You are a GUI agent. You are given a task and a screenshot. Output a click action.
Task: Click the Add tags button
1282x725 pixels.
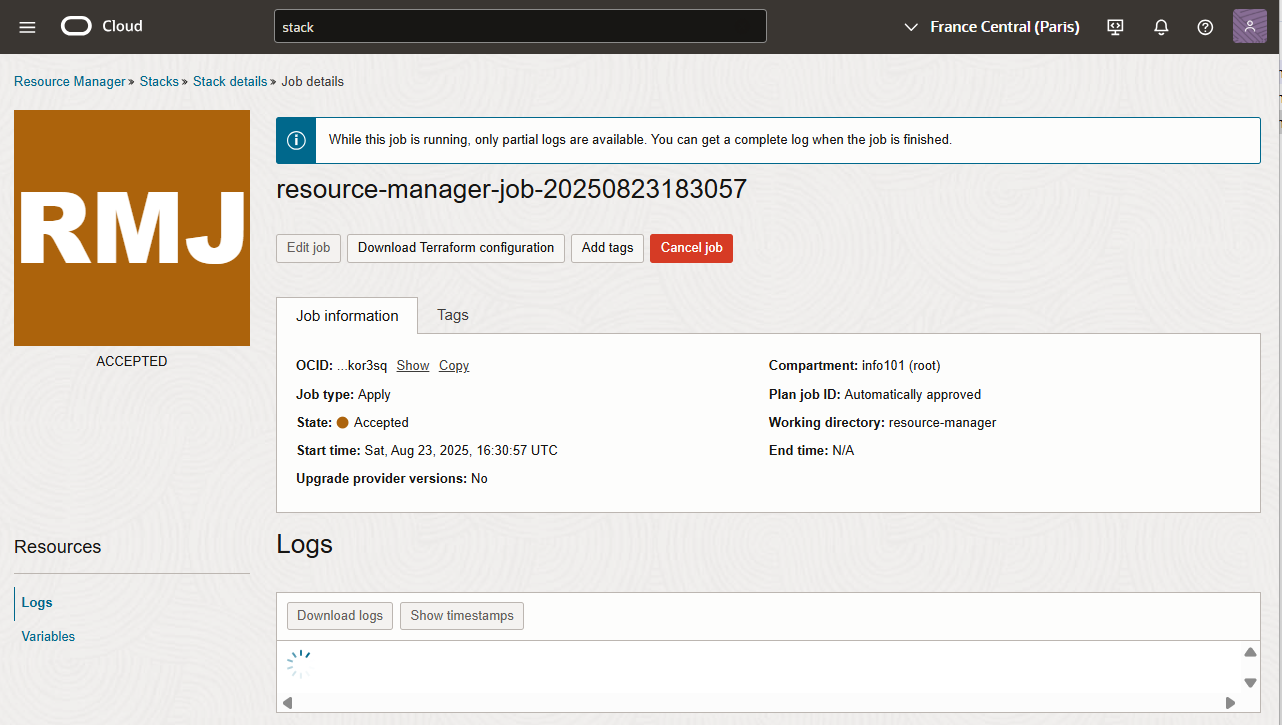(x=607, y=248)
